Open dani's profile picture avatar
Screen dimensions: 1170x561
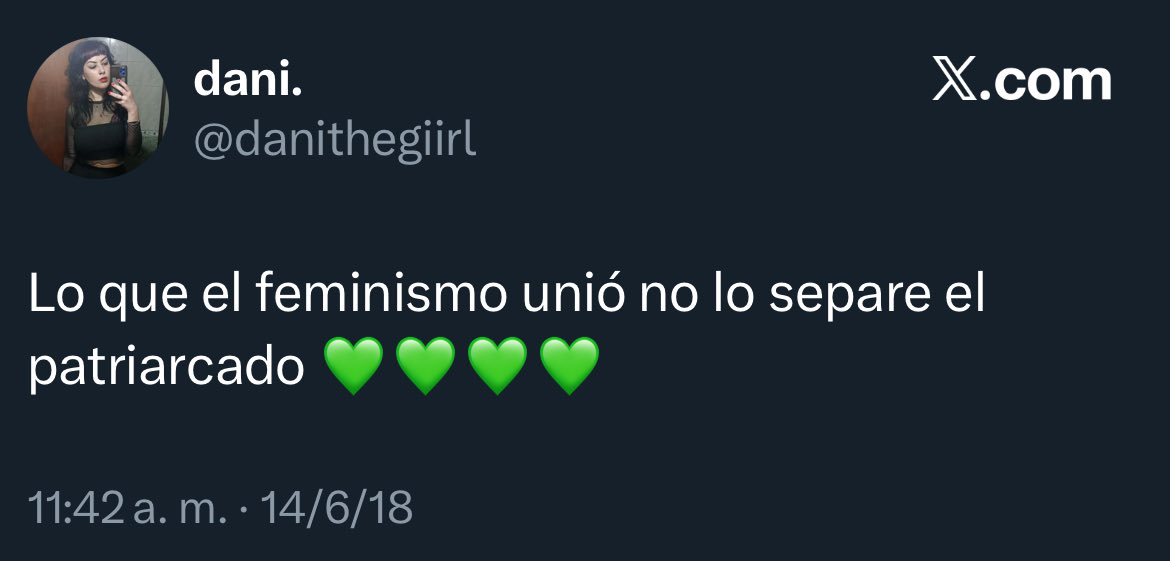coord(98,107)
